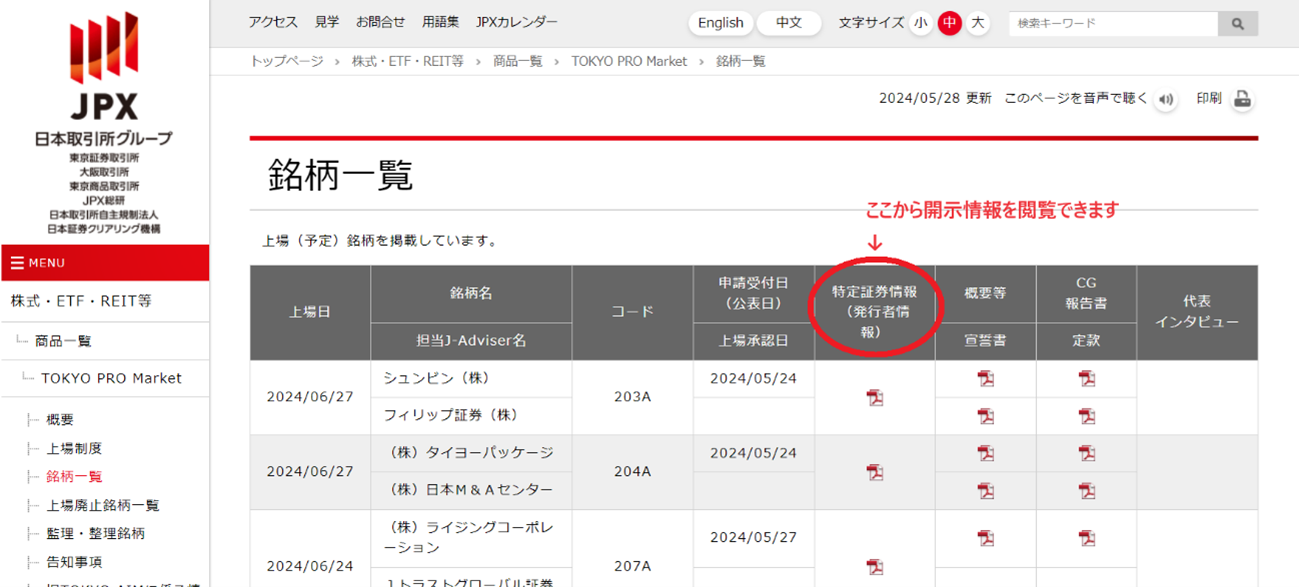Click the （株）日本M＆Aセンター adviser cell
The width and height of the screenshot is (1299, 587).
pos(471,491)
